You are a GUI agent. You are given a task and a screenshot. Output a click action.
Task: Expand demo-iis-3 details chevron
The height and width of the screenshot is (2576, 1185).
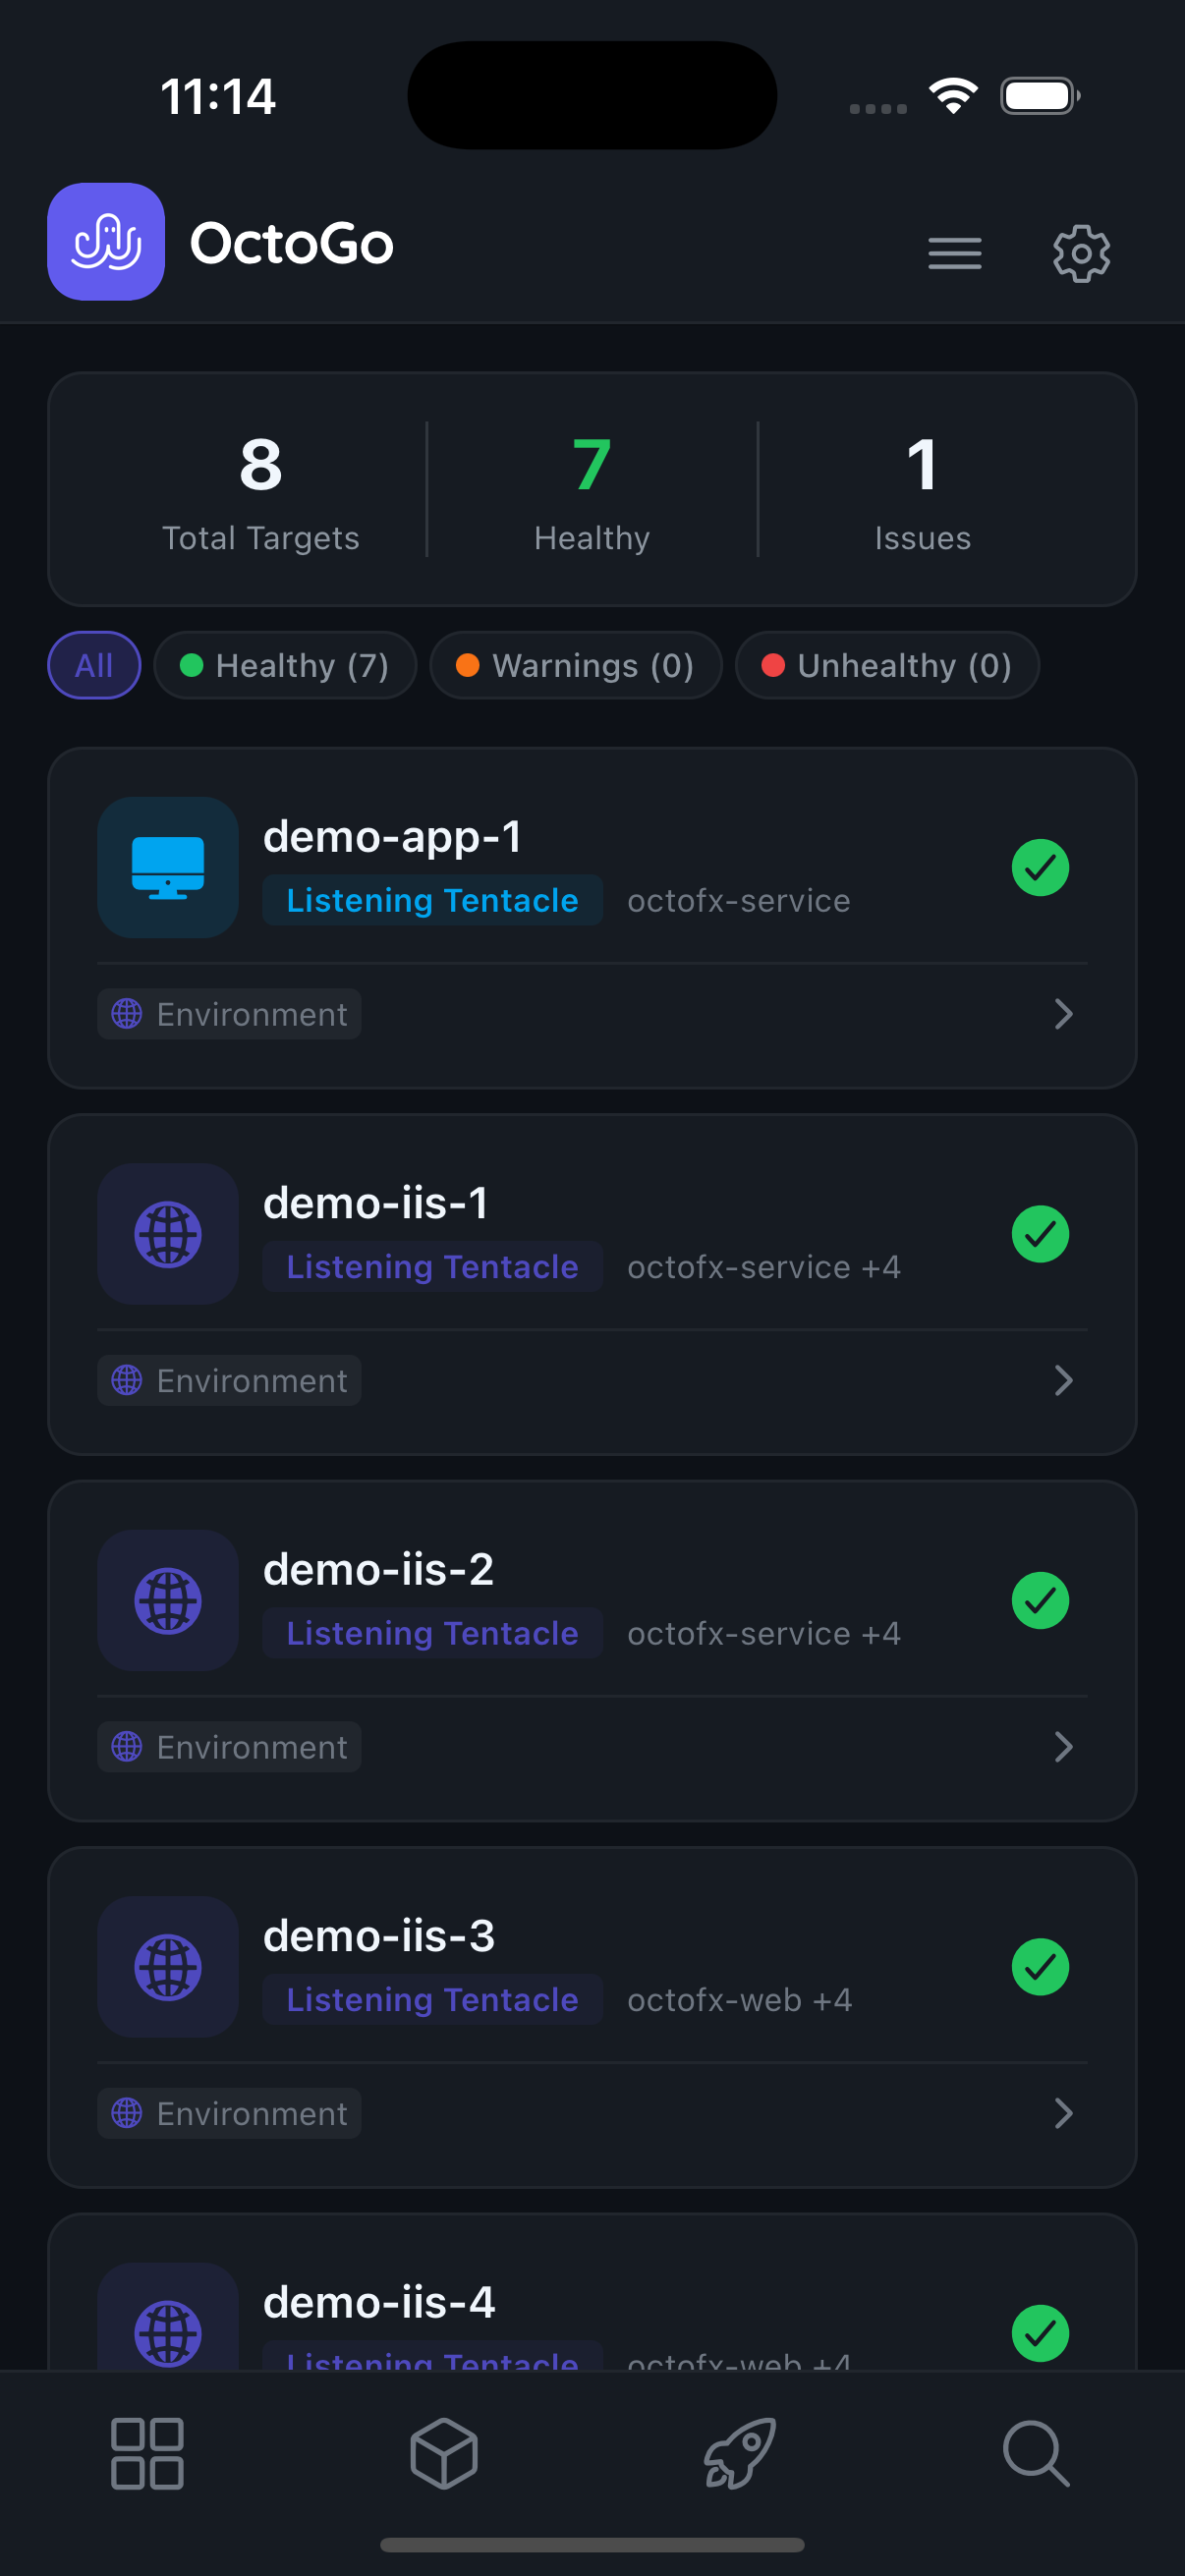(1063, 2113)
